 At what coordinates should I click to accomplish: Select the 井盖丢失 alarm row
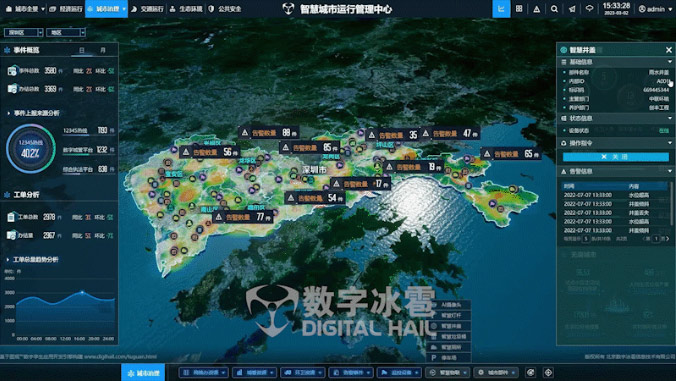click(615, 212)
